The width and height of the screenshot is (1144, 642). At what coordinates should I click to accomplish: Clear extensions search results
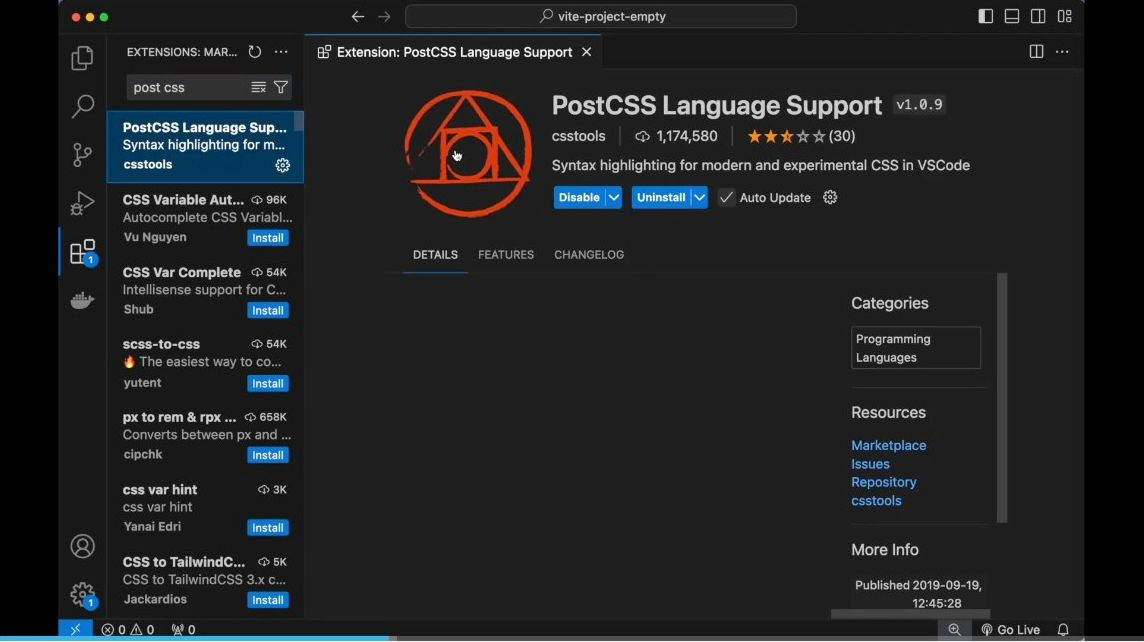(x=258, y=88)
